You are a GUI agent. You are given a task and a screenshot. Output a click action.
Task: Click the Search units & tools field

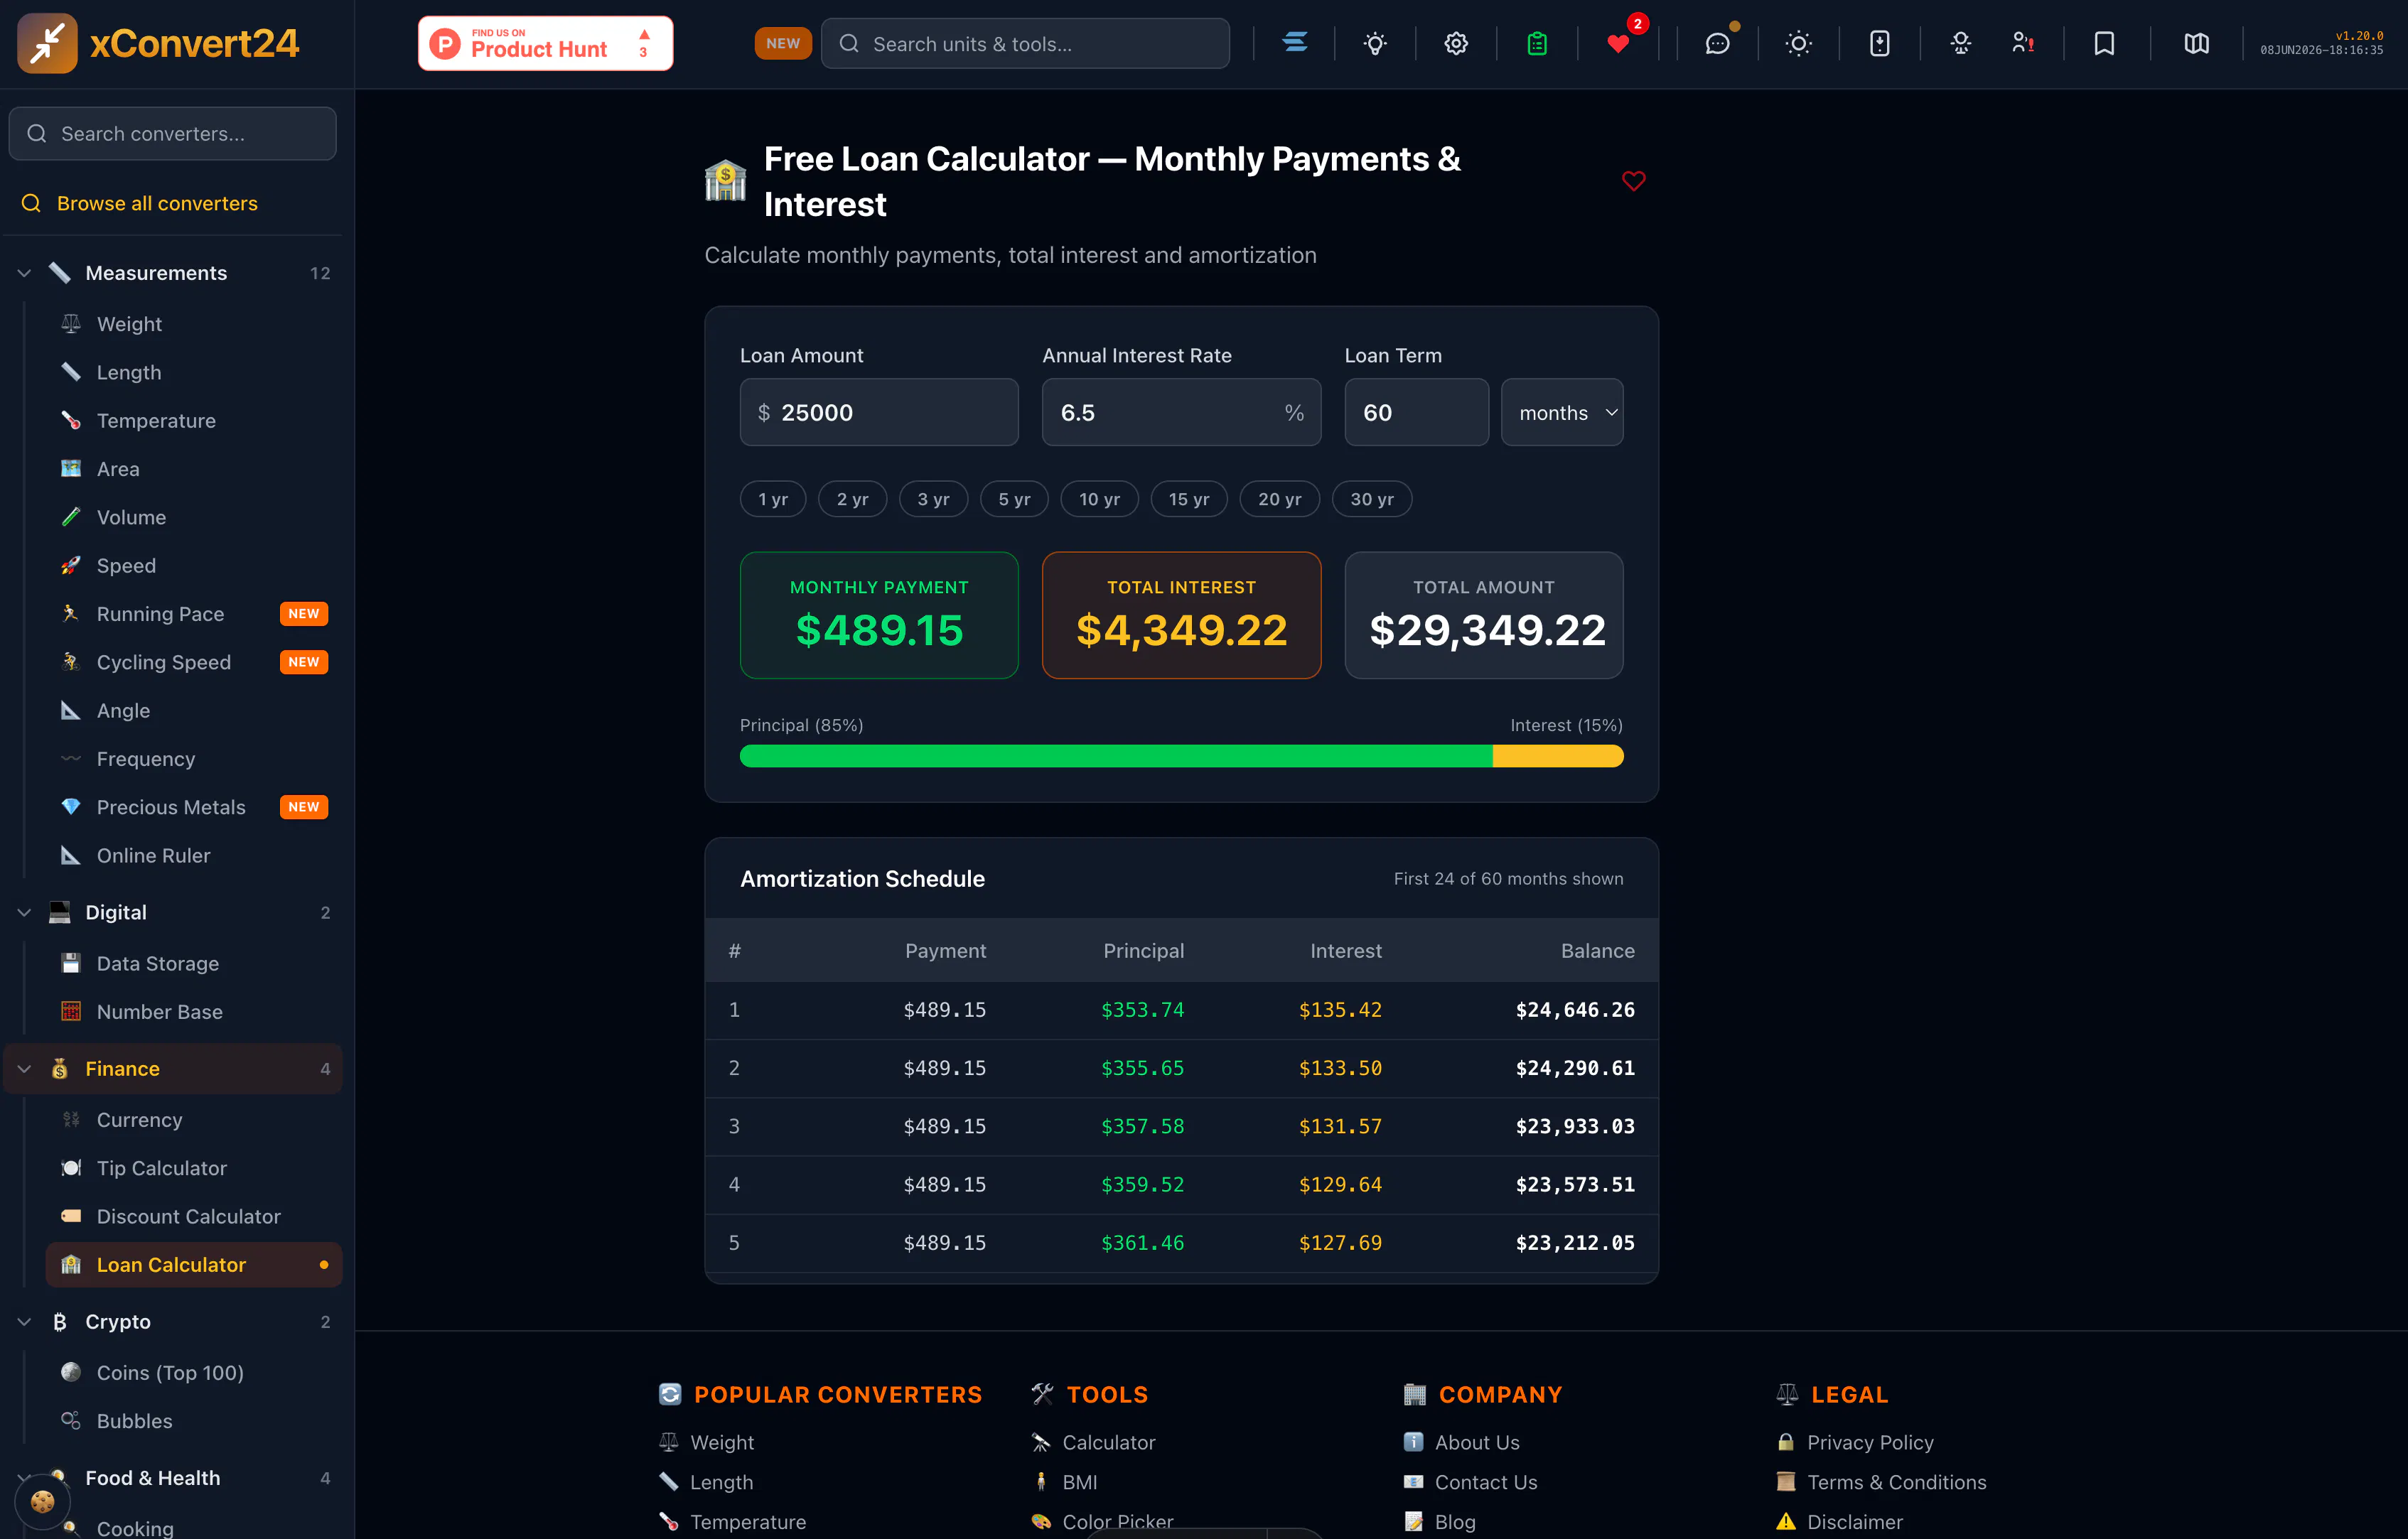pyautogui.click(x=1025, y=43)
